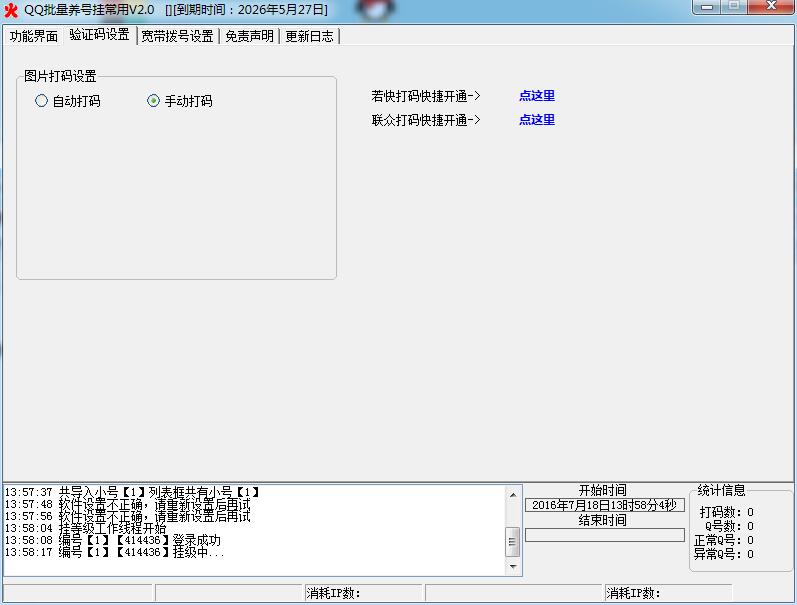The height and width of the screenshot is (605, 797).
Task: Open 点这里 link for 联众打码
Action: [x=537, y=119]
